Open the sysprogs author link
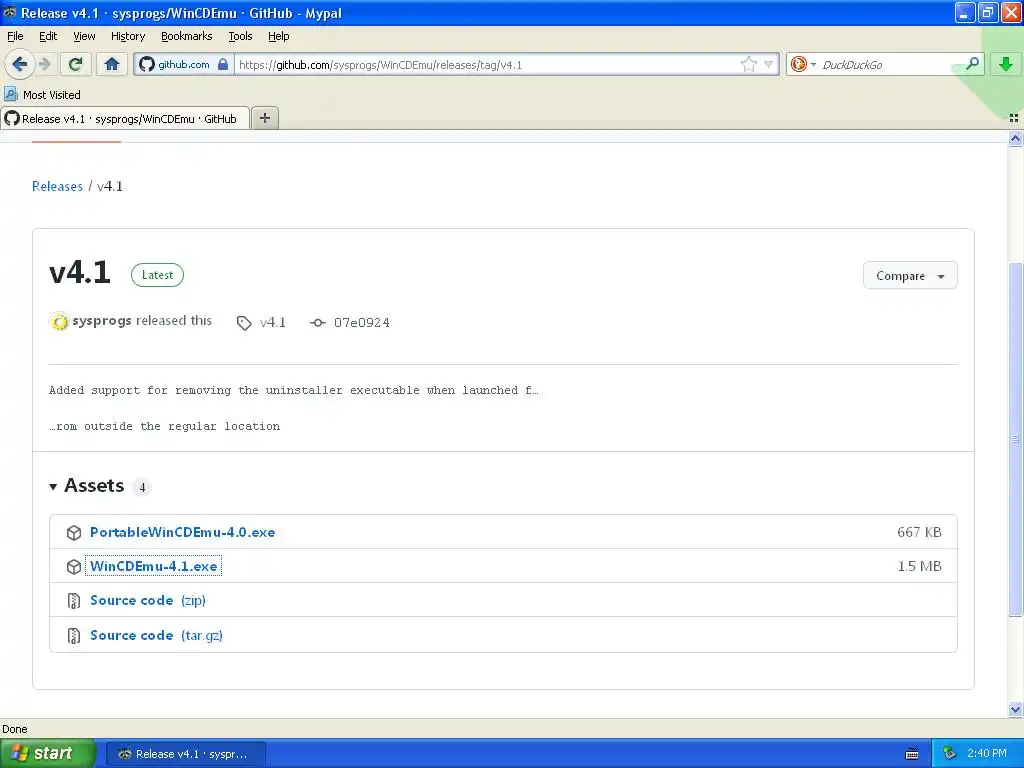1024x768 pixels. click(102, 321)
